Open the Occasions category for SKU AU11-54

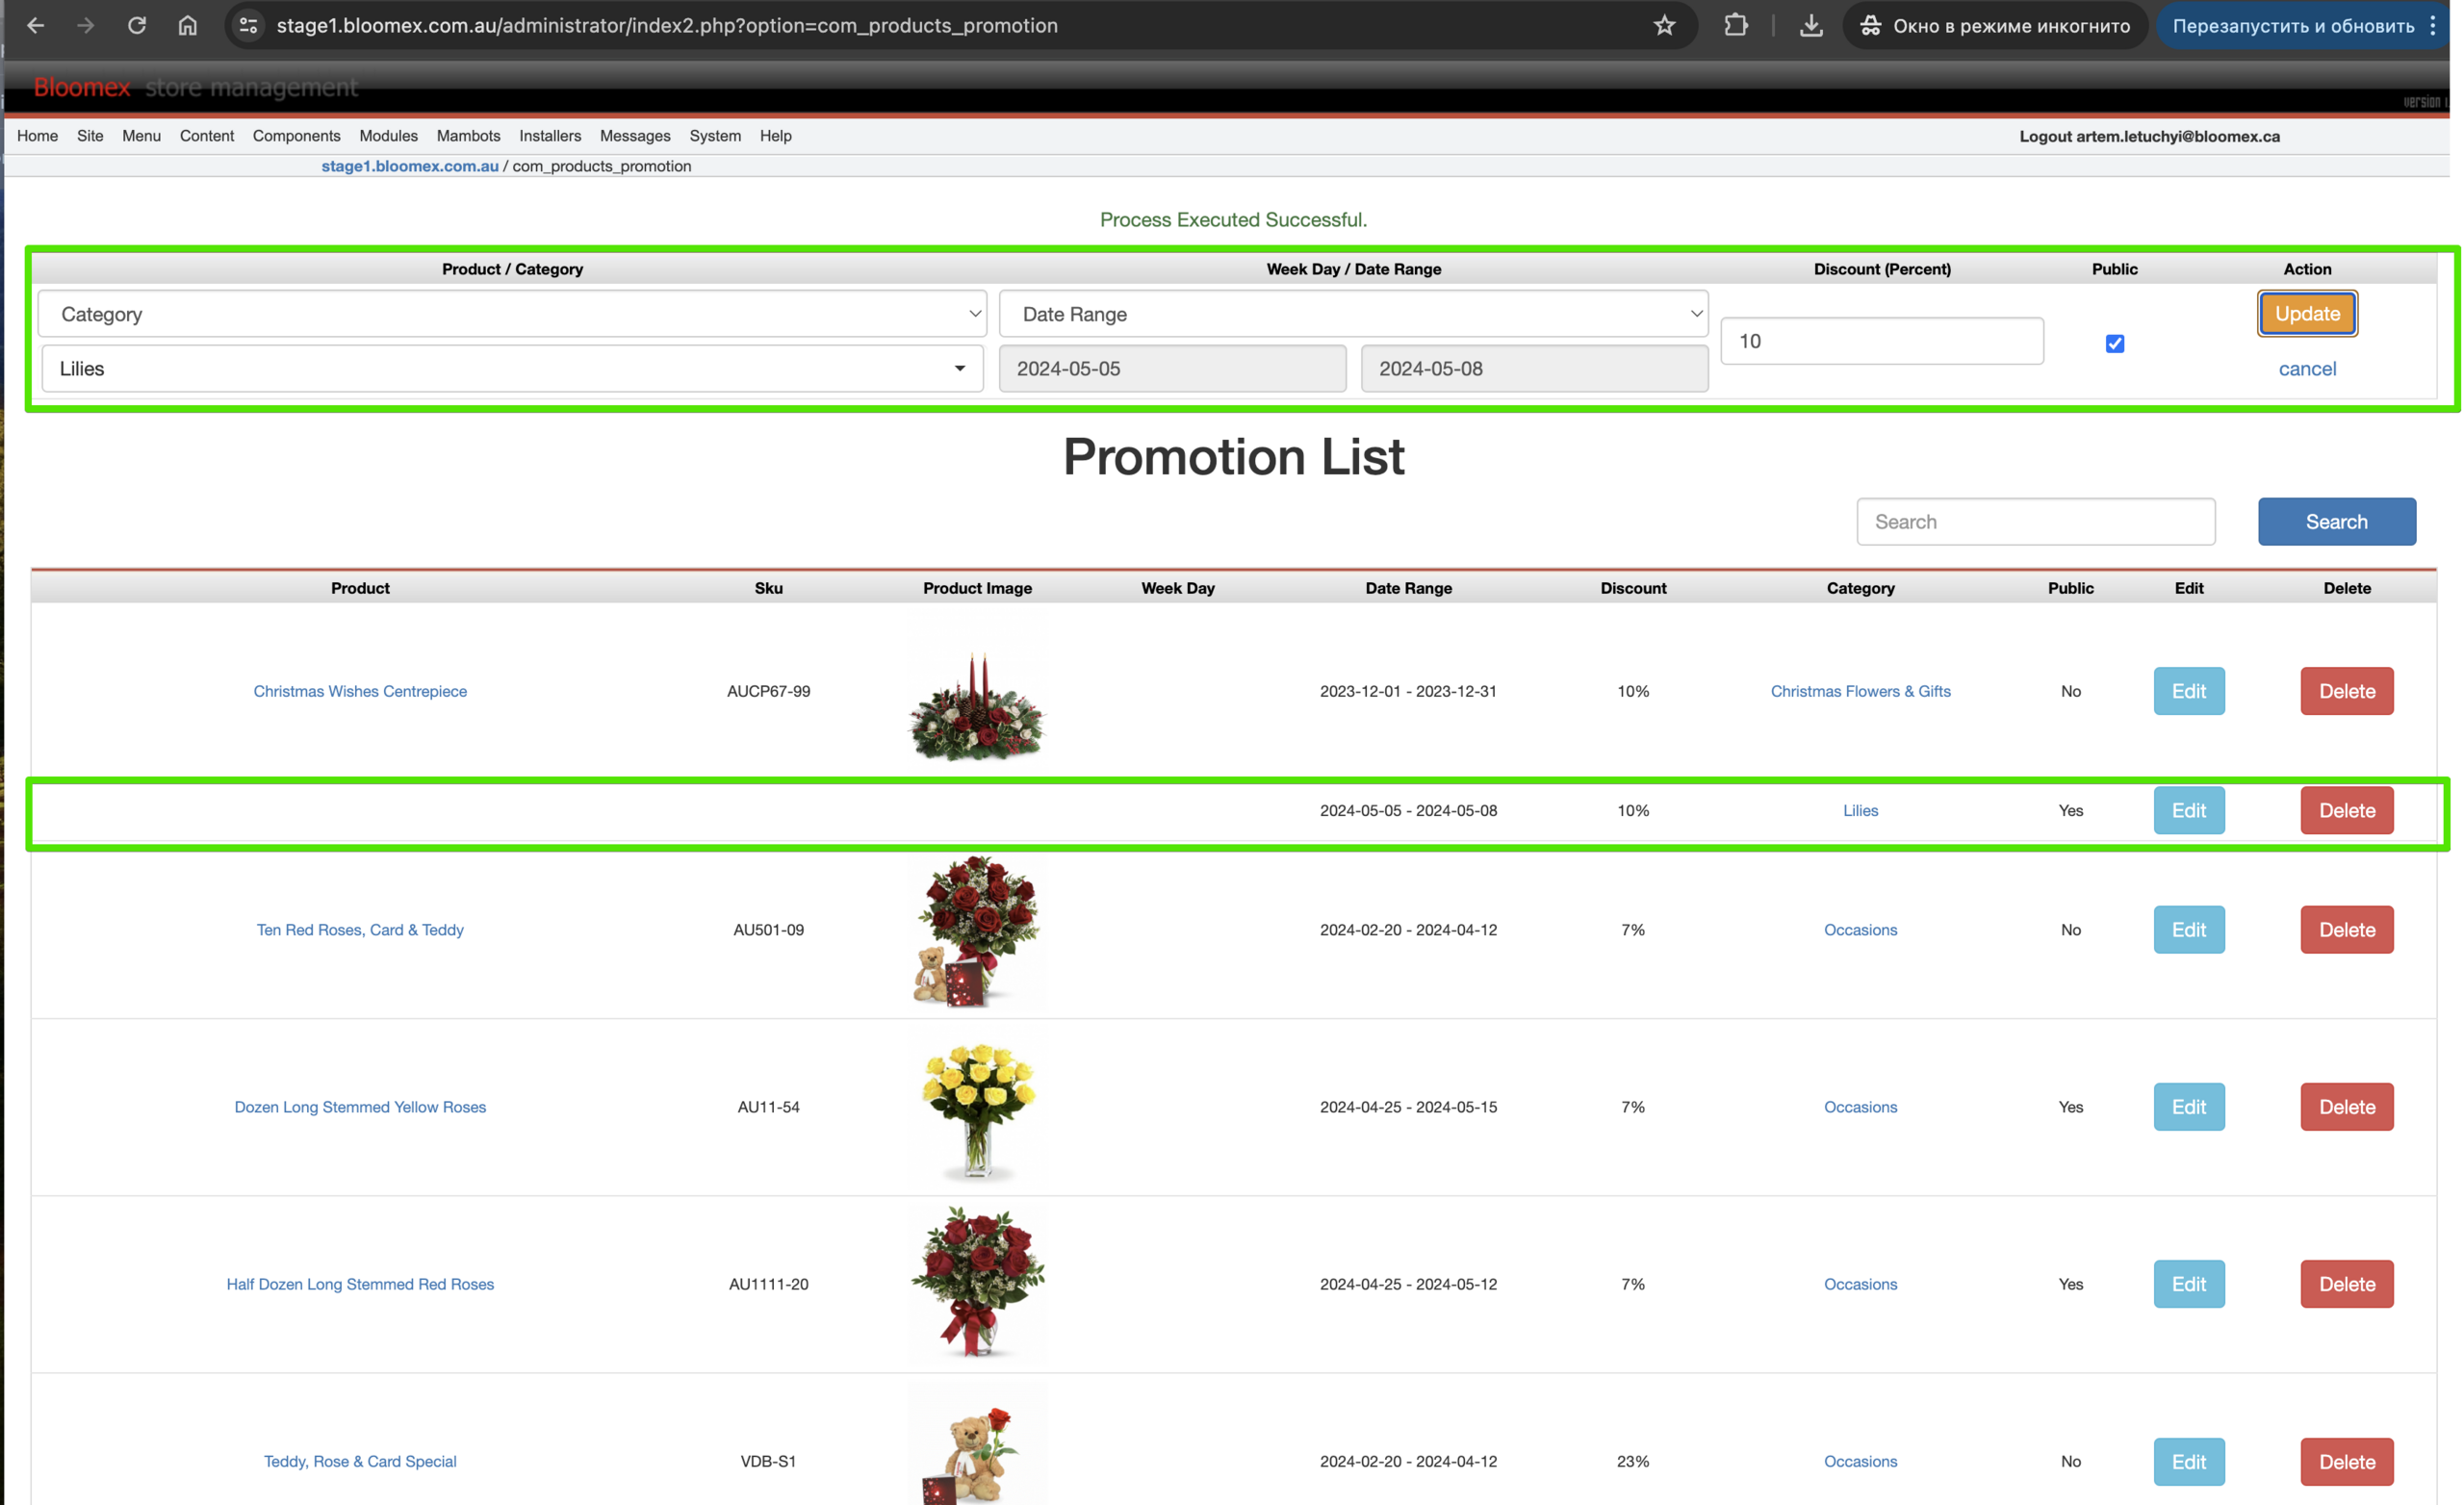pos(1860,1107)
